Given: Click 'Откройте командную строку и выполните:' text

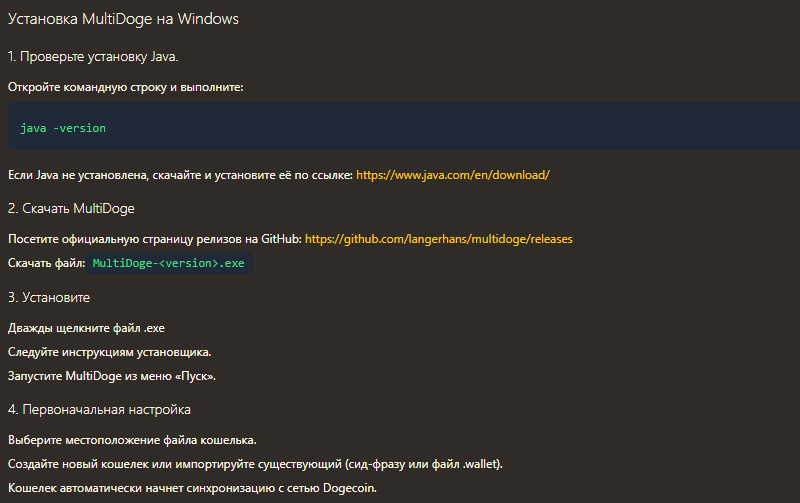Looking at the screenshot, I should click(x=125, y=87).
